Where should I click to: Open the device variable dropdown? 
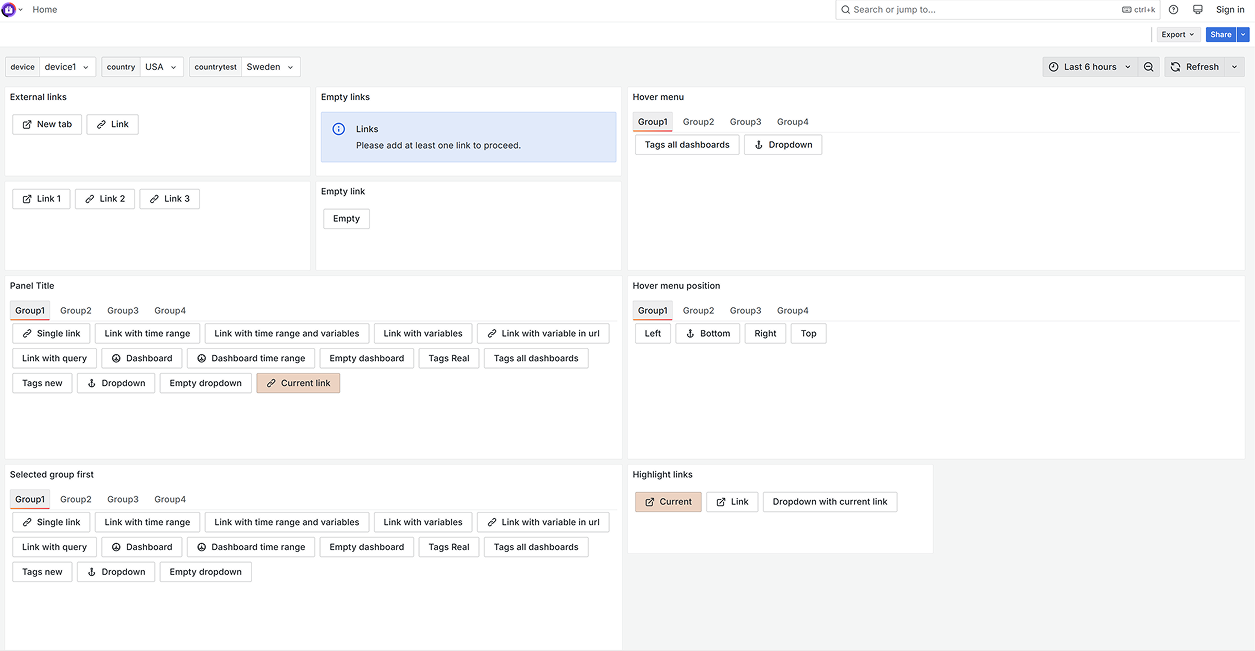67,67
